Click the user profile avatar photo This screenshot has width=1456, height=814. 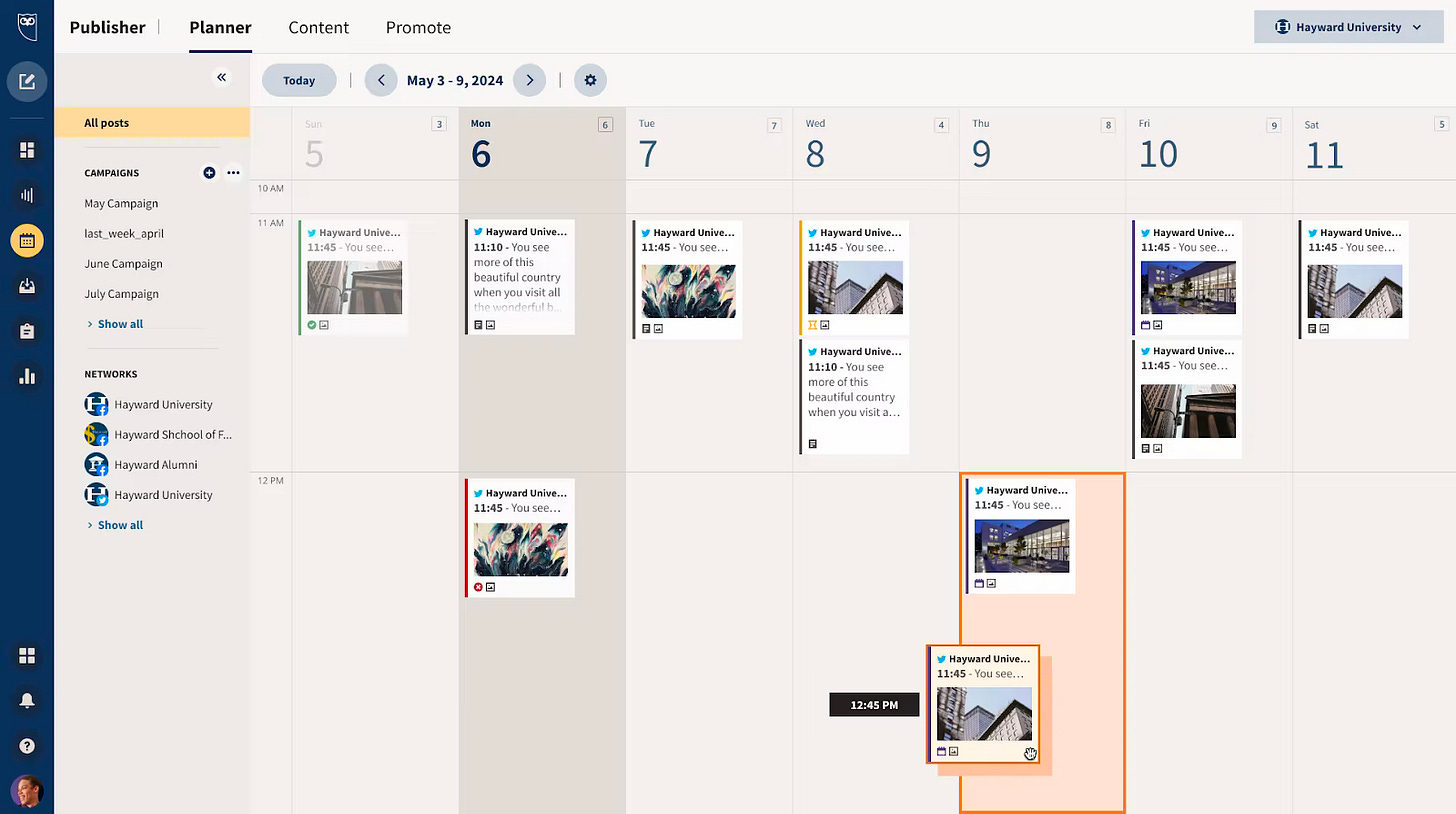click(27, 791)
